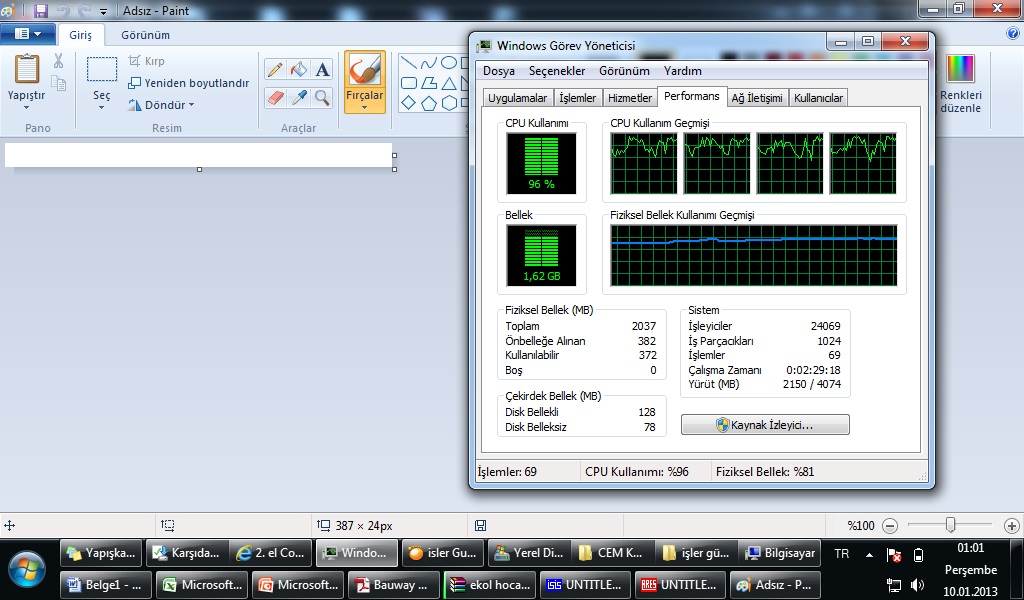Click the Seç rectangular selection icon
The image size is (1024, 600).
102,69
